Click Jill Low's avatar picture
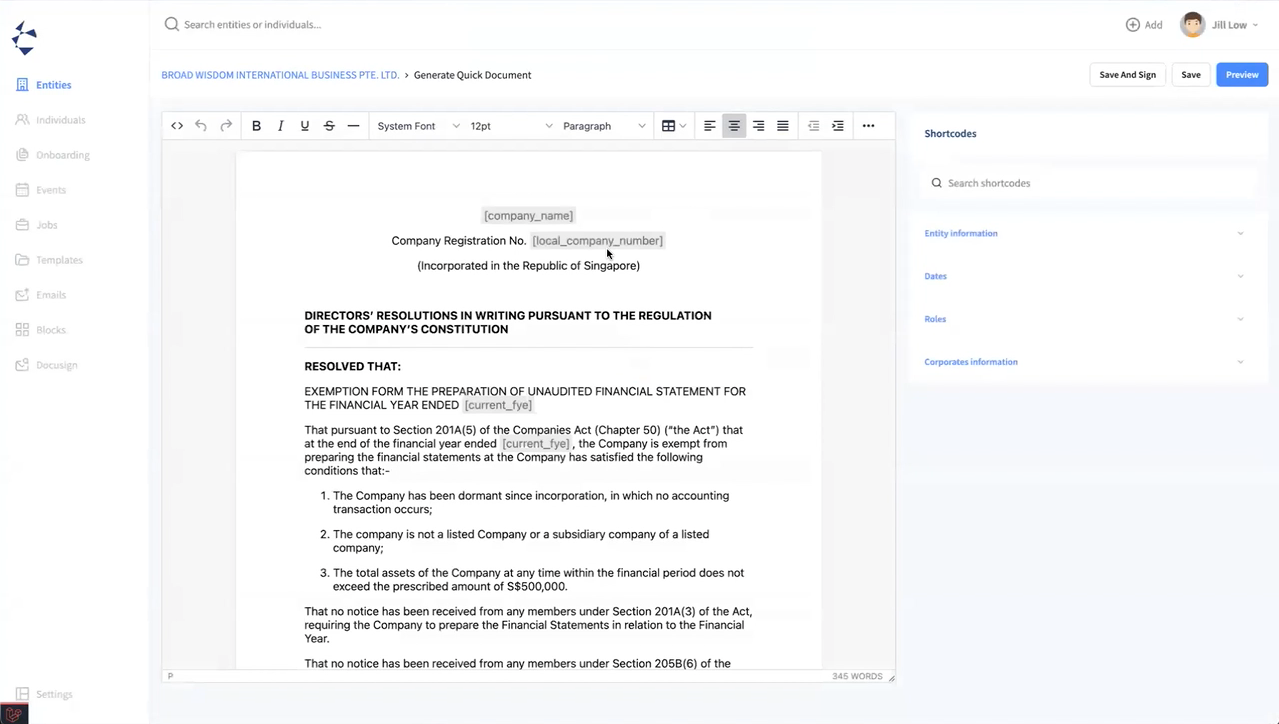Viewport: 1279px width, 724px height. coord(1192,25)
